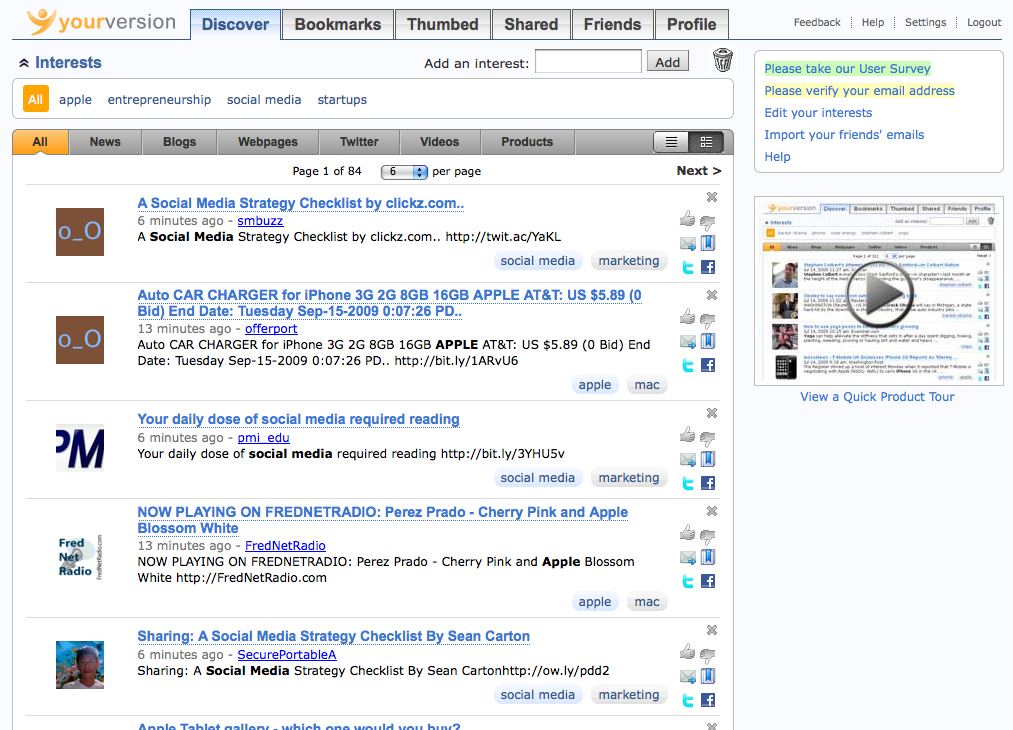Click the mac tag on the FREDNETRADIO post

647,602
